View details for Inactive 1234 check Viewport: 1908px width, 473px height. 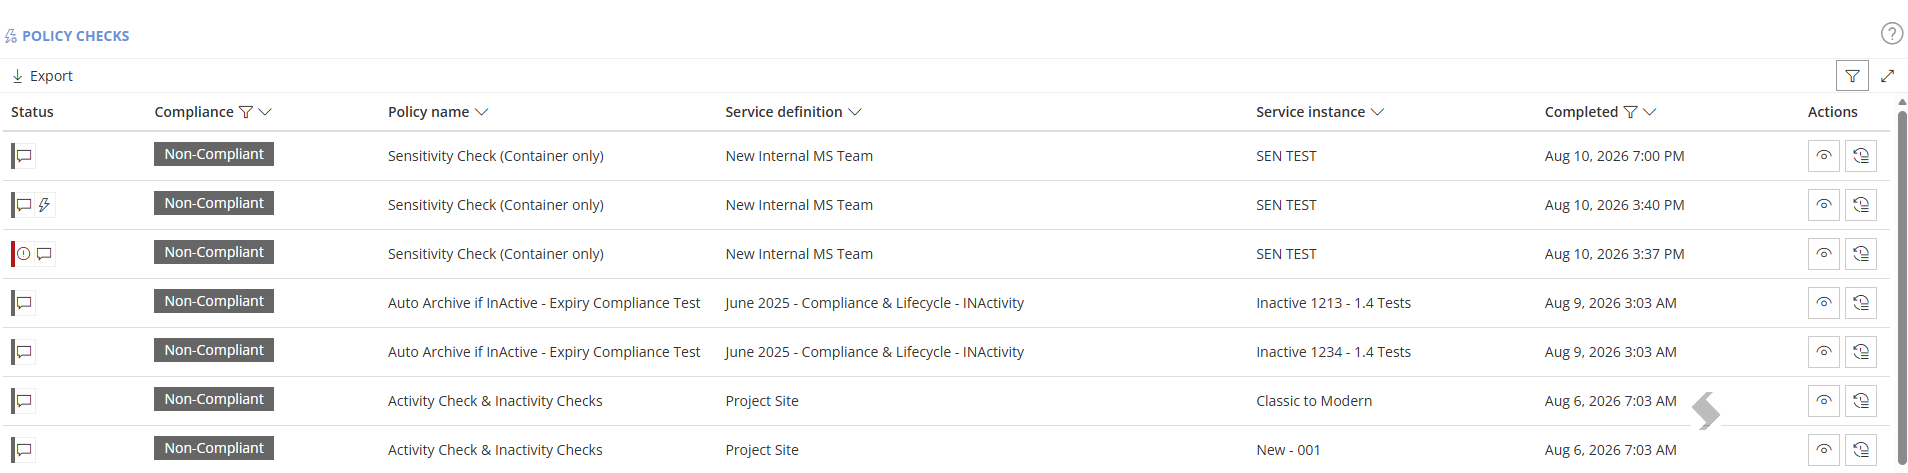click(x=1823, y=352)
